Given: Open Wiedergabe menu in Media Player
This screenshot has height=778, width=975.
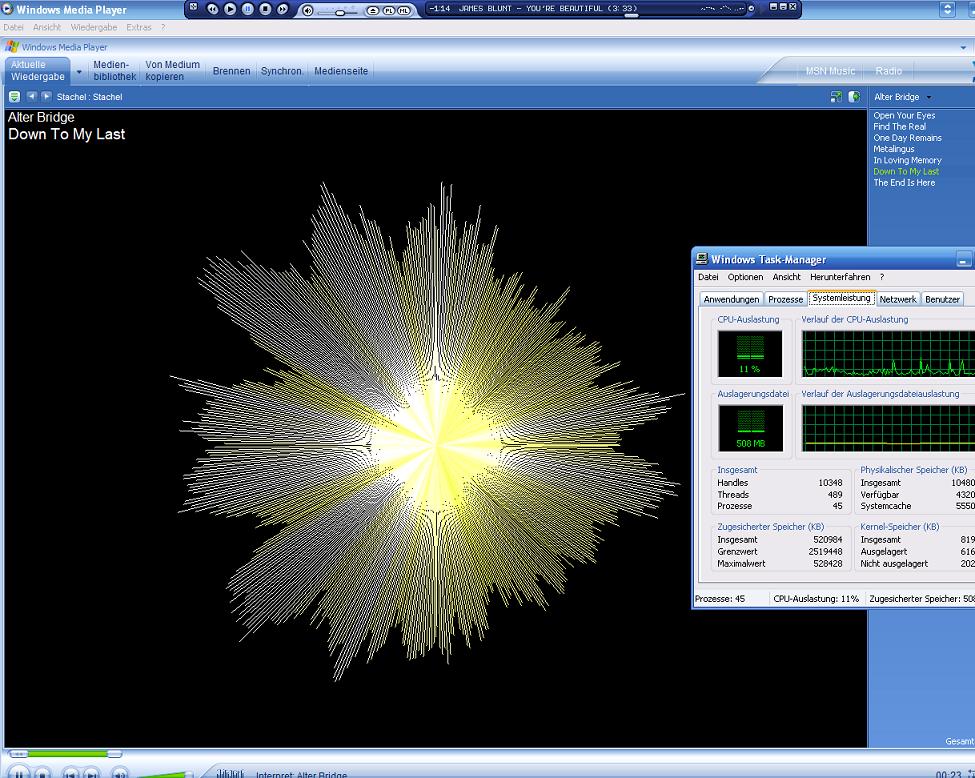Looking at the screenshot, I should (x=94, y=27).
